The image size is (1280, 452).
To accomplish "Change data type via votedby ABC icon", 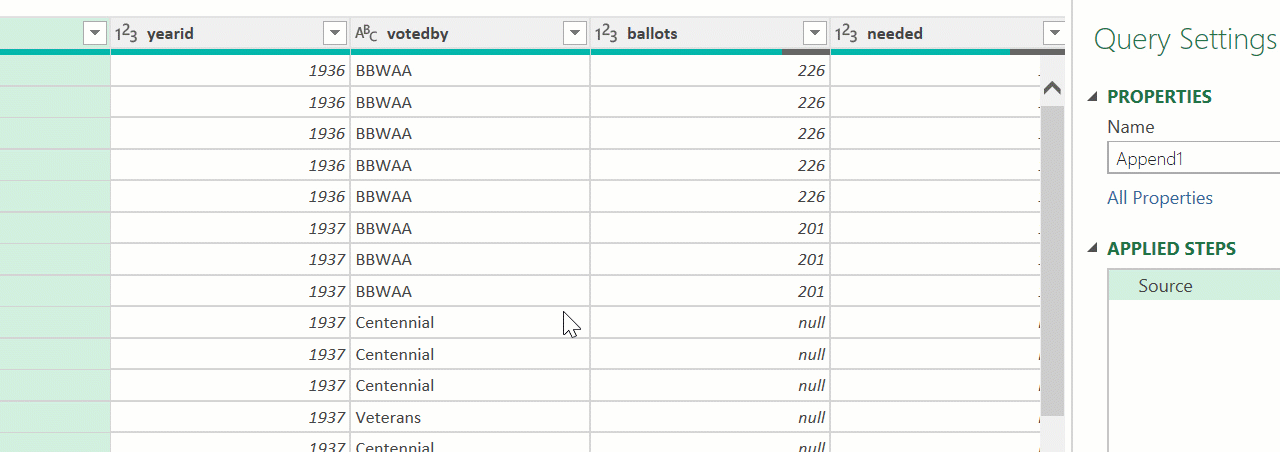I will tap(366, 34).
